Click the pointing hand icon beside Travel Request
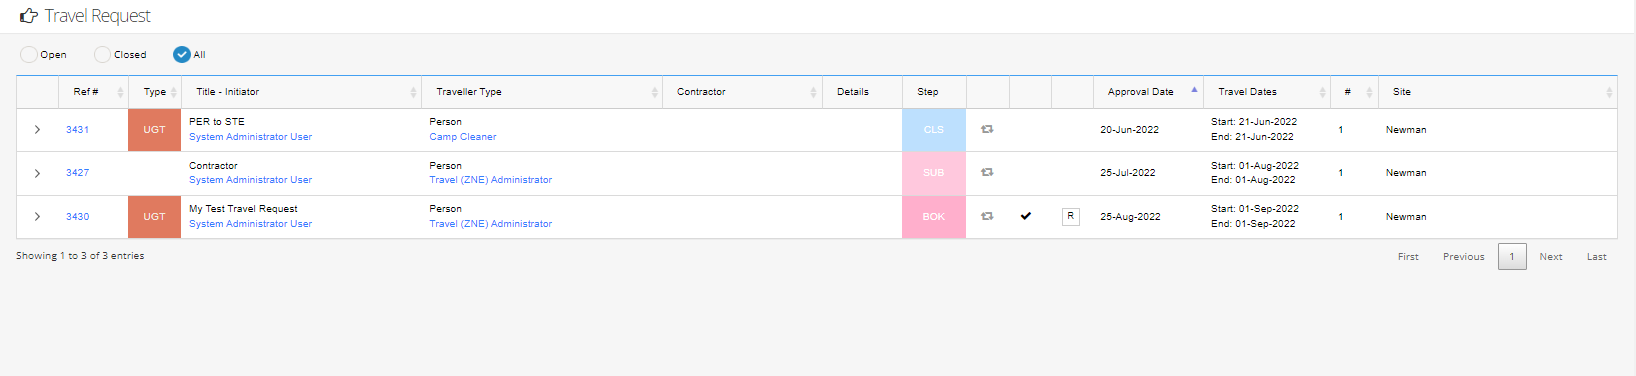The height and width of the screenshot is (376, 1636). pos(29,16)
